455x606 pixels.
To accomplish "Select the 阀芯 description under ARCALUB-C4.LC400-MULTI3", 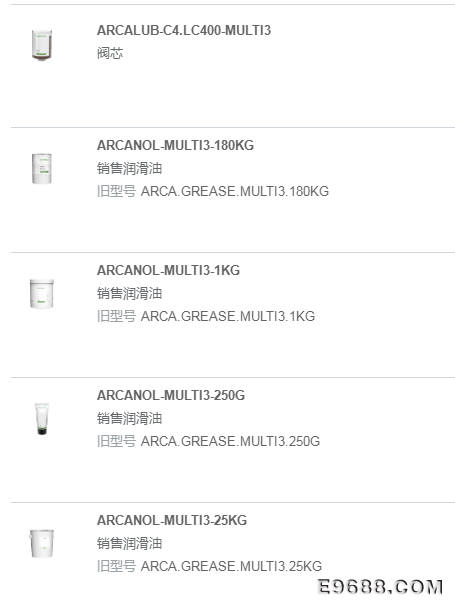I will [110, 53].
